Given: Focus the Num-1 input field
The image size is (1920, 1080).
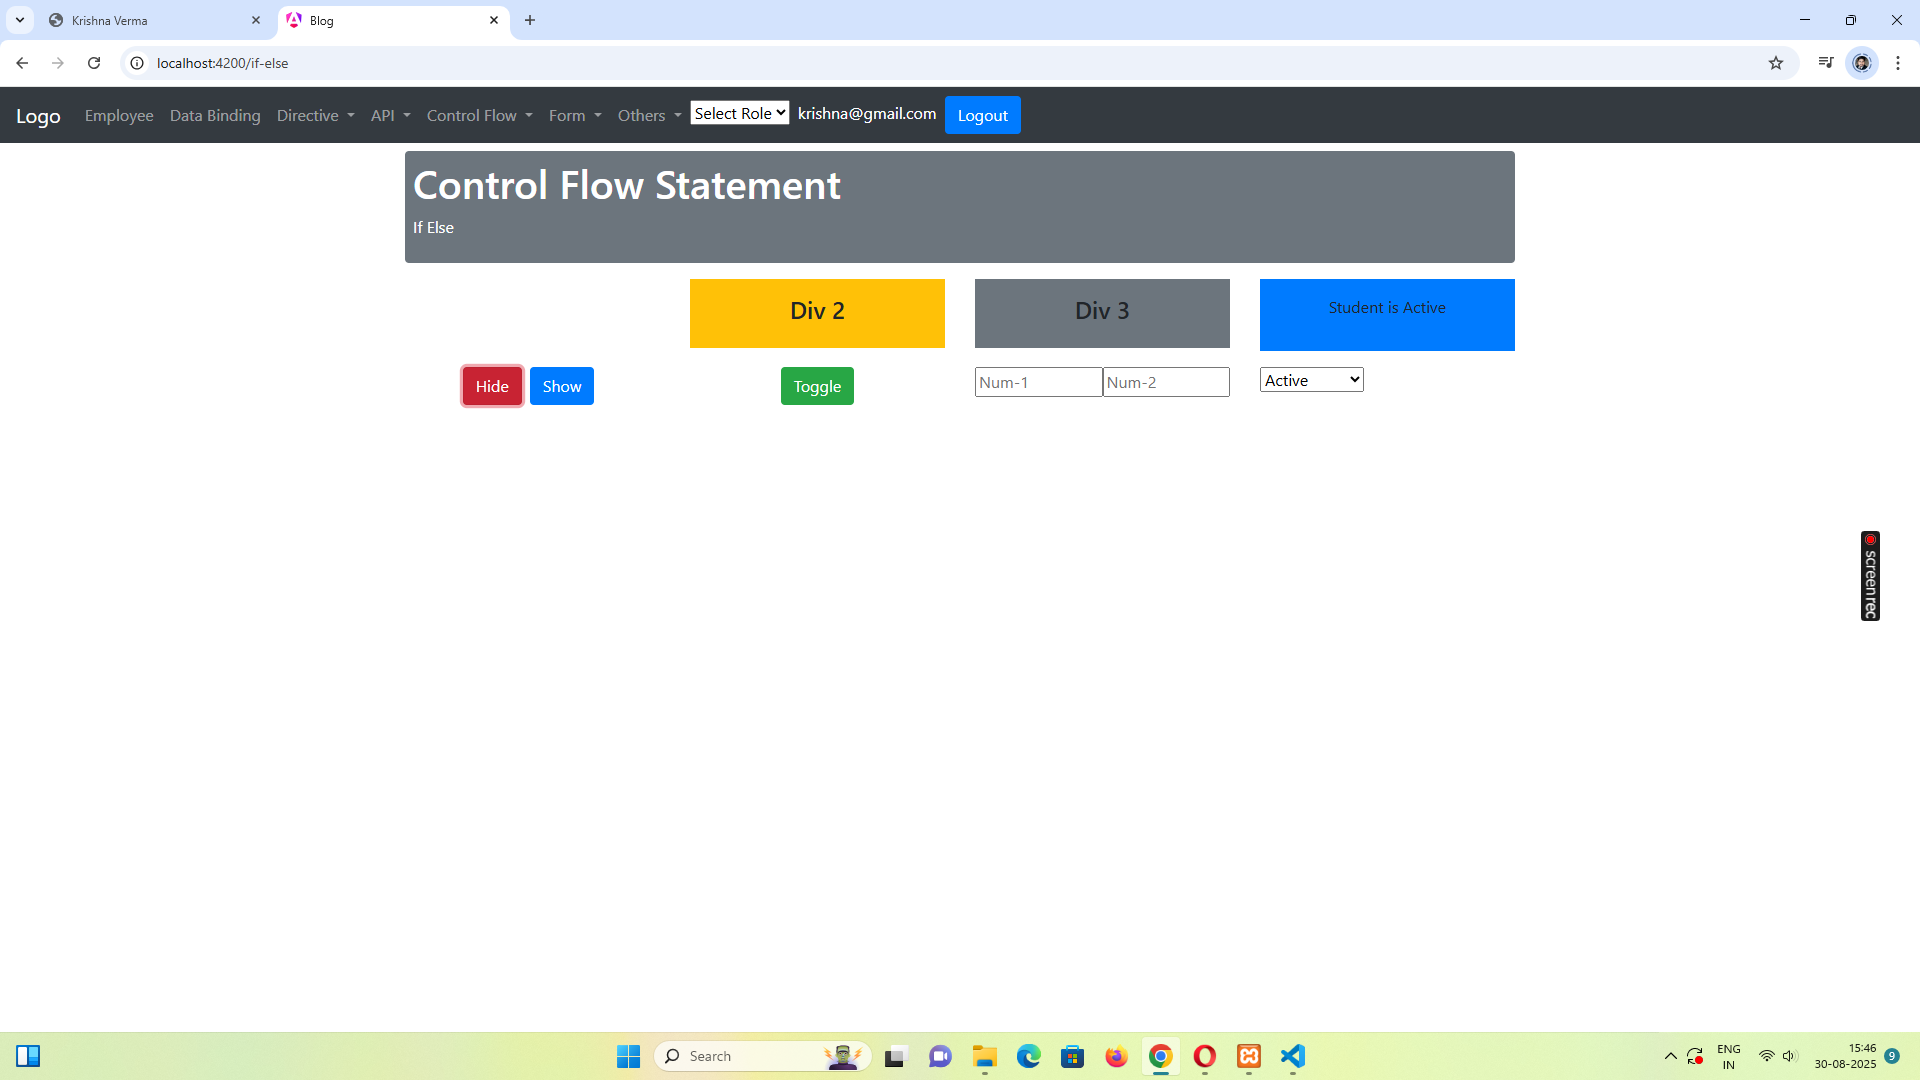Looking at the screenshot, I should click(1039, 382).
